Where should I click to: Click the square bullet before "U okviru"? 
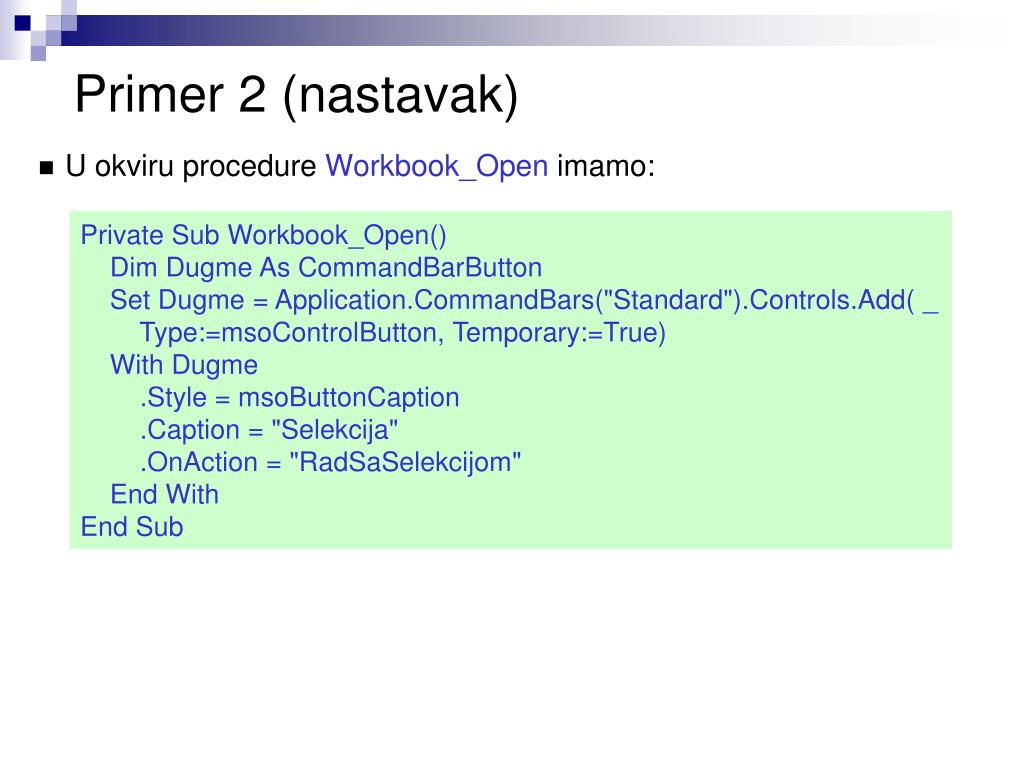click(46, 168)
